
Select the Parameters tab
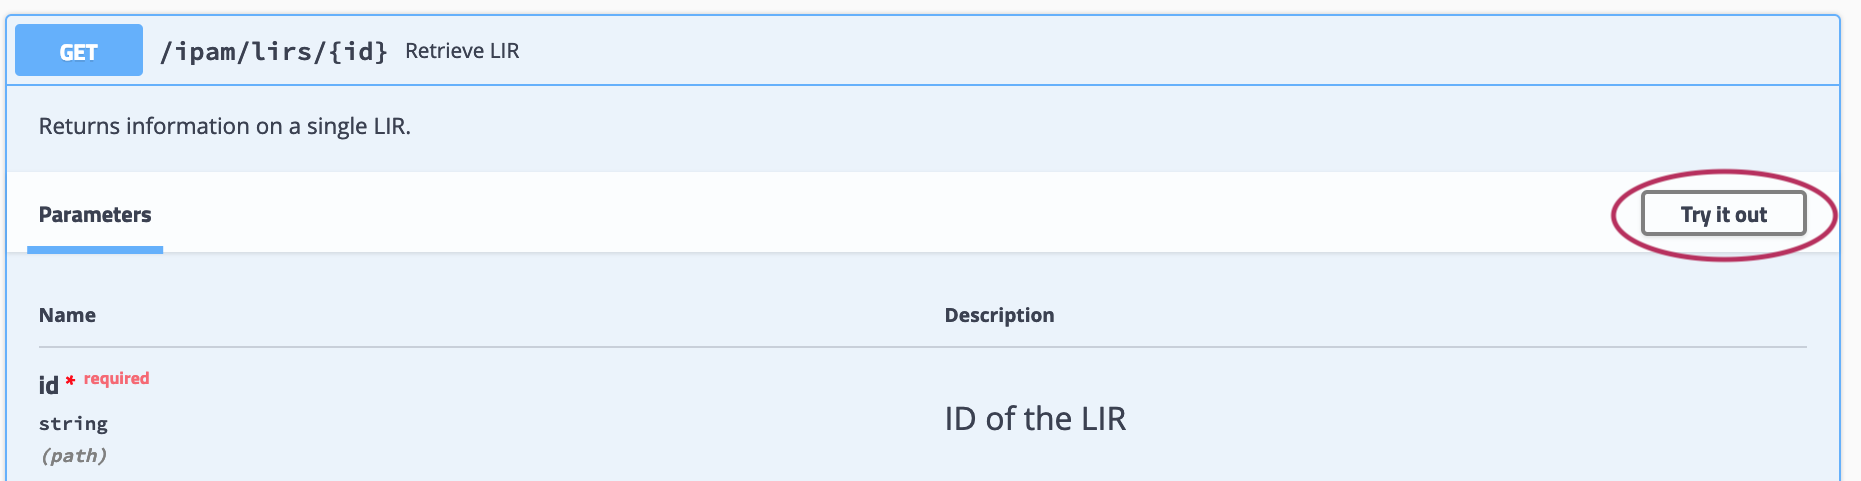[95, 215]
